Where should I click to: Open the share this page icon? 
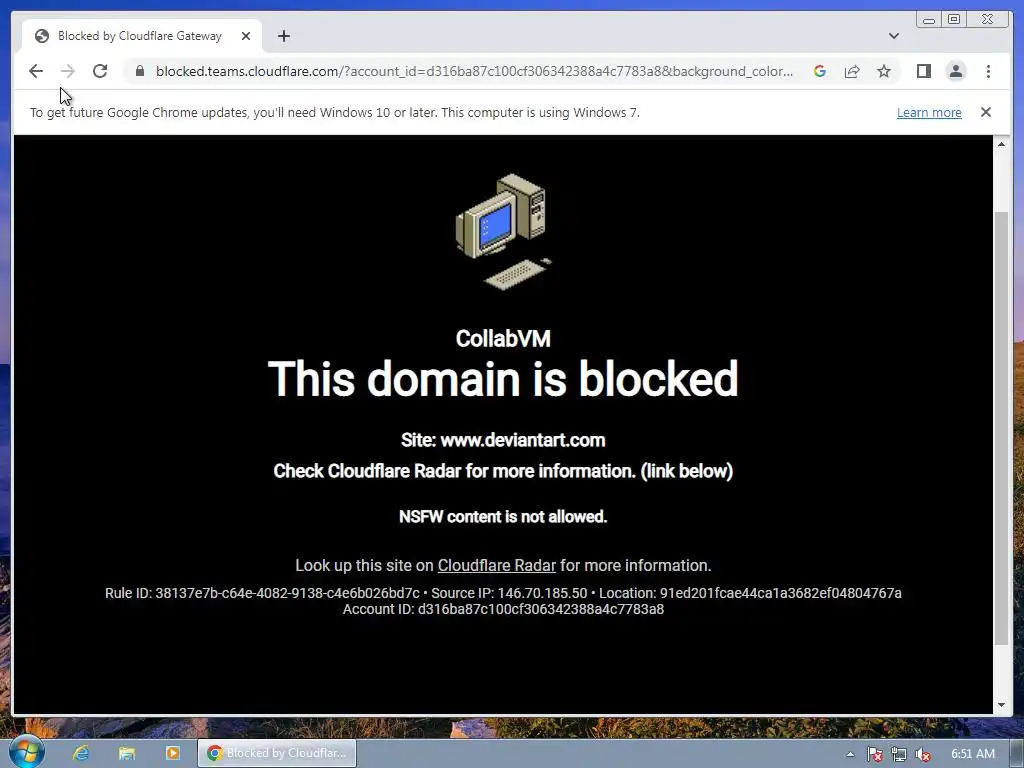point(852,71)
